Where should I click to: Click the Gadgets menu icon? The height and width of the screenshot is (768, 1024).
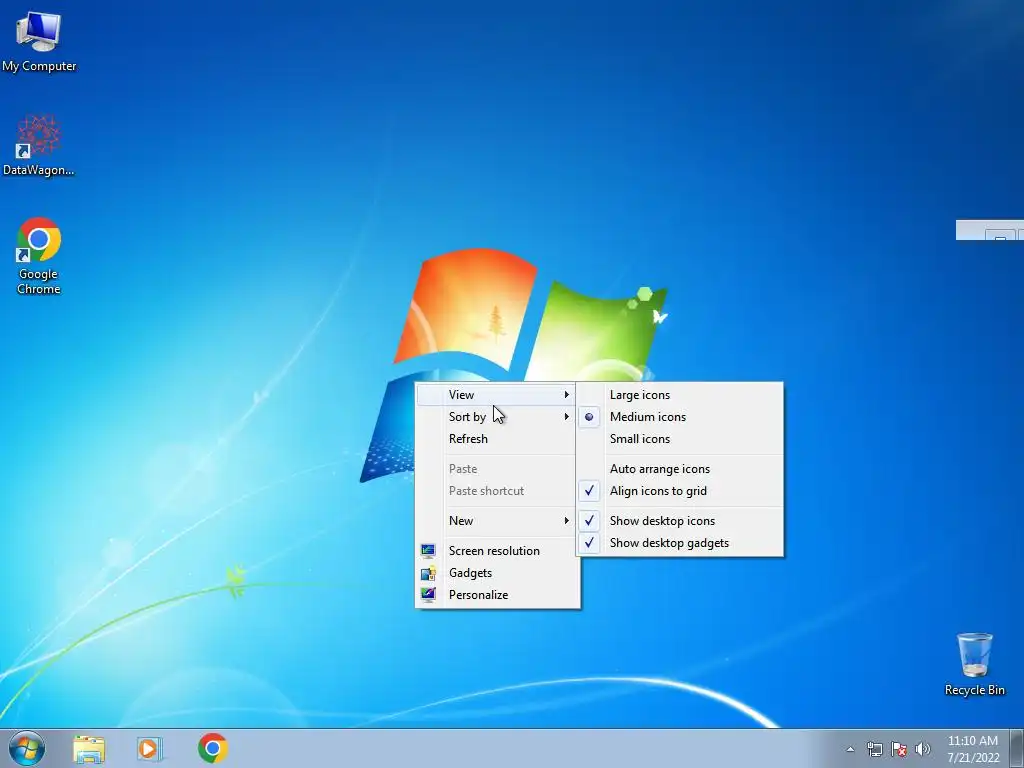point(428,573)
